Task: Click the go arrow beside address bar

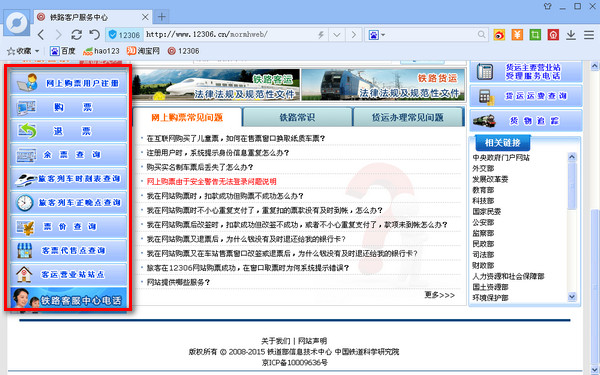Action: click(x=354, y=35)
